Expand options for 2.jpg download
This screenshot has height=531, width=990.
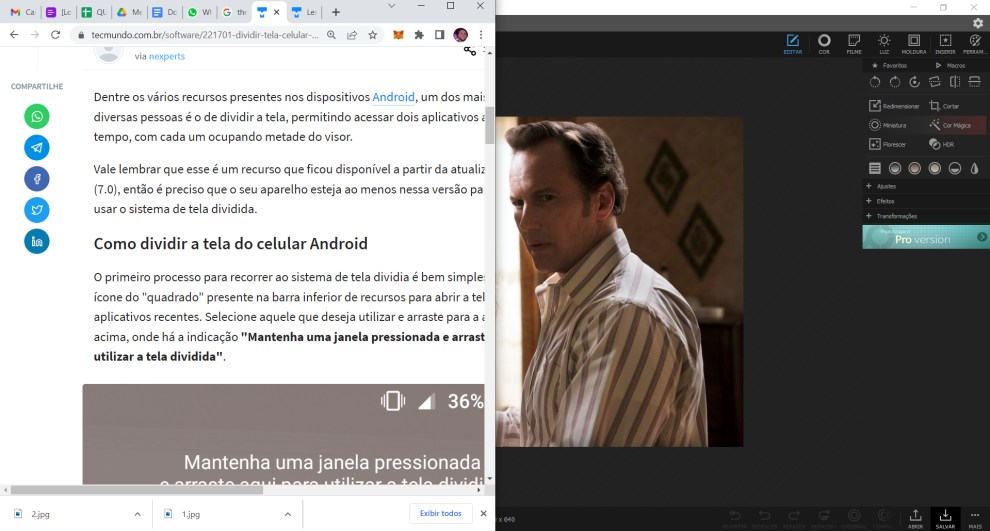point(137,514)
